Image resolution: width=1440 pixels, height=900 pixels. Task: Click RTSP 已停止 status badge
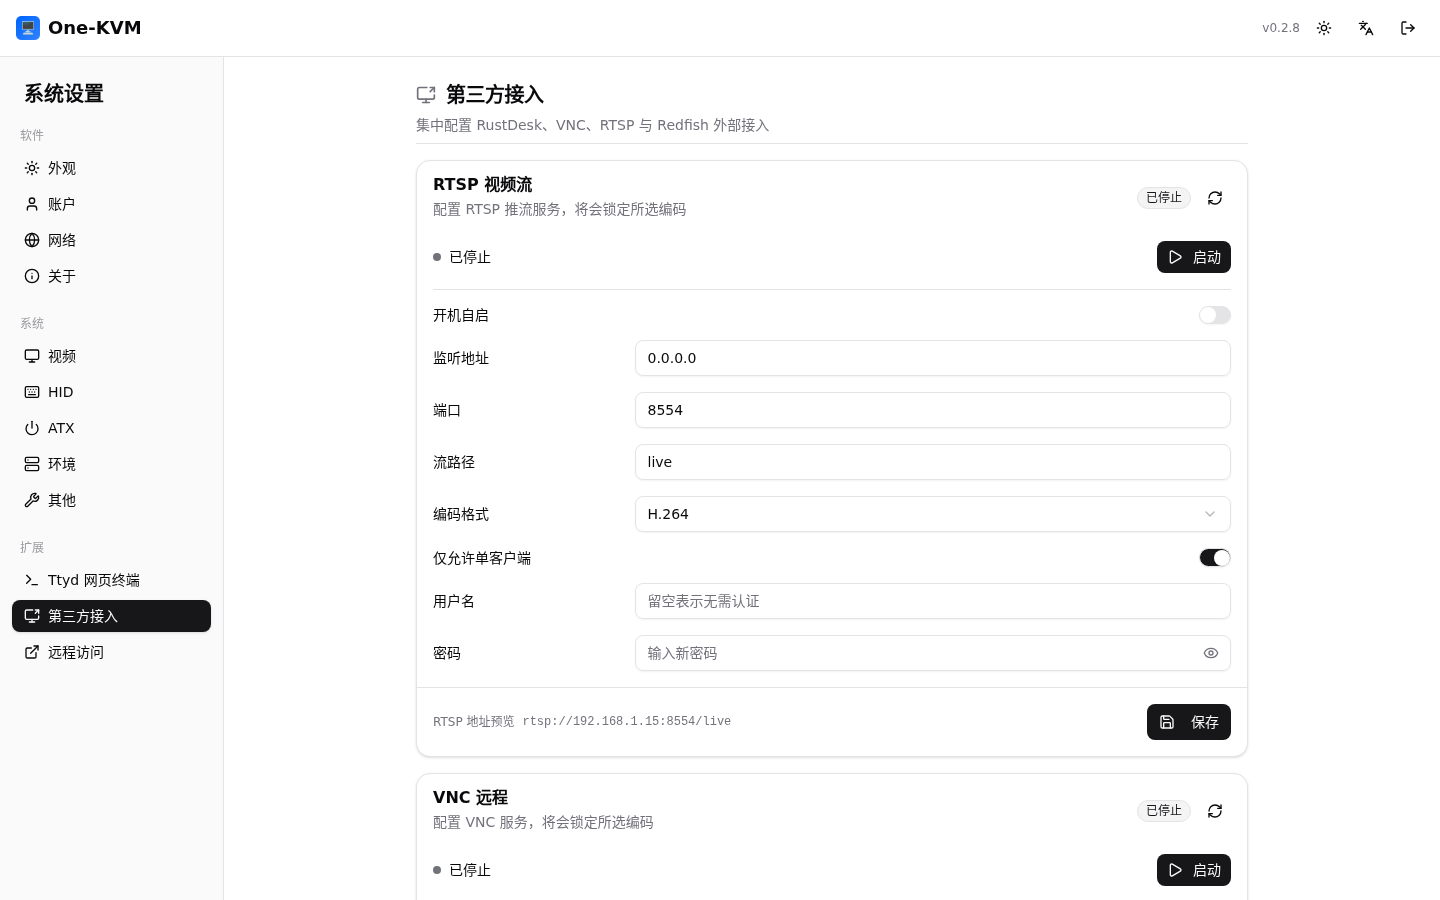click(1164, 198)
